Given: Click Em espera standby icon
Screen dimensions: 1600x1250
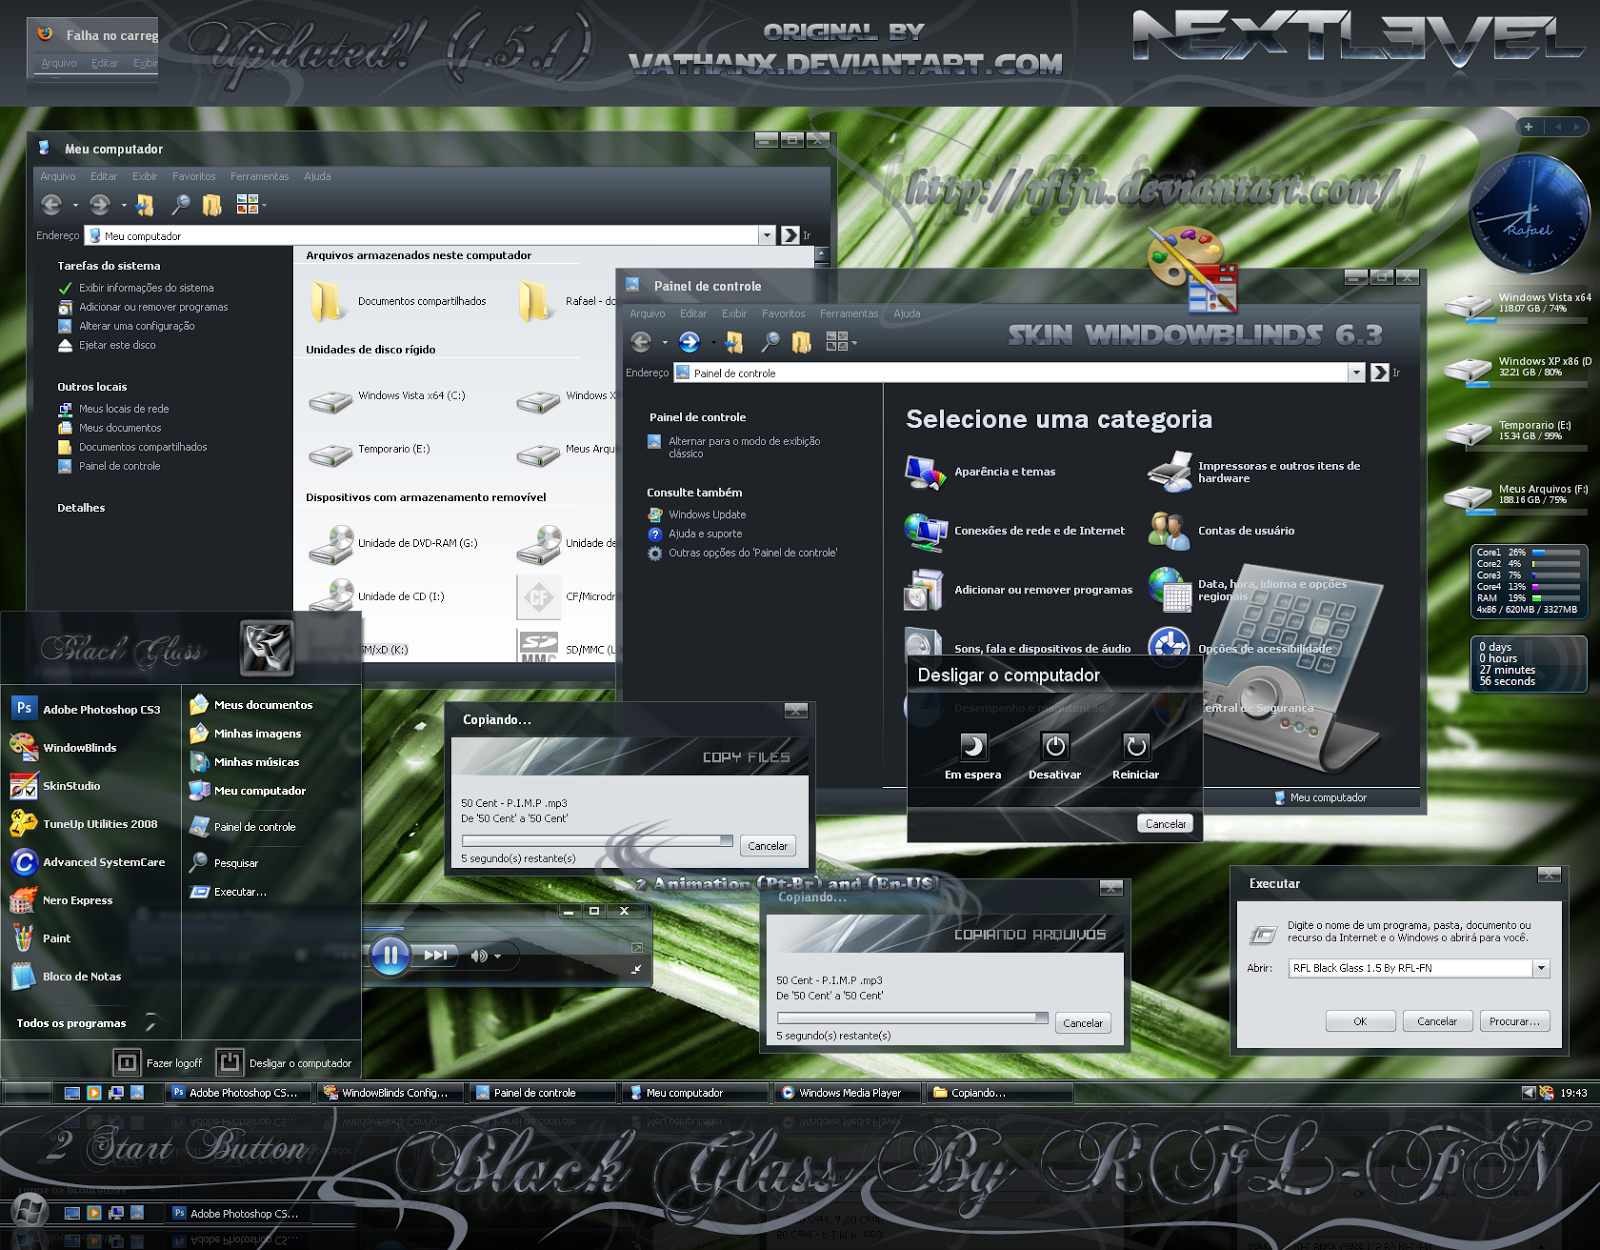Looking at the screenshot, I should [973, 747].
